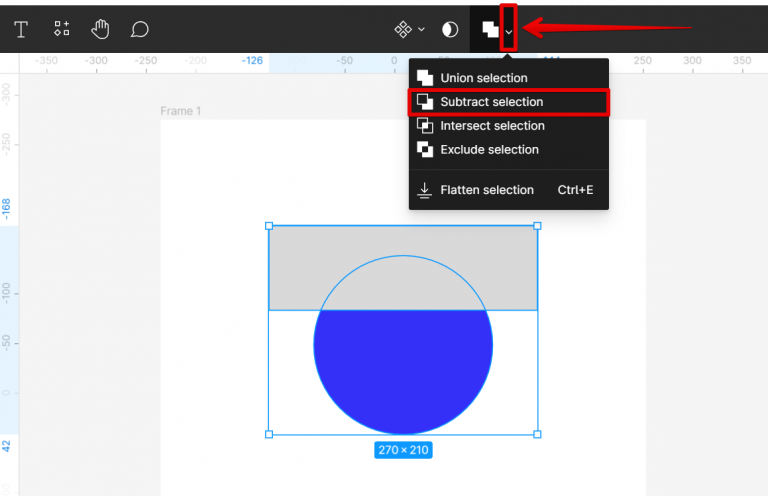Click the 270 × 210 size badge
Screen dimensions: 768x496
click(x=403, y=450)
